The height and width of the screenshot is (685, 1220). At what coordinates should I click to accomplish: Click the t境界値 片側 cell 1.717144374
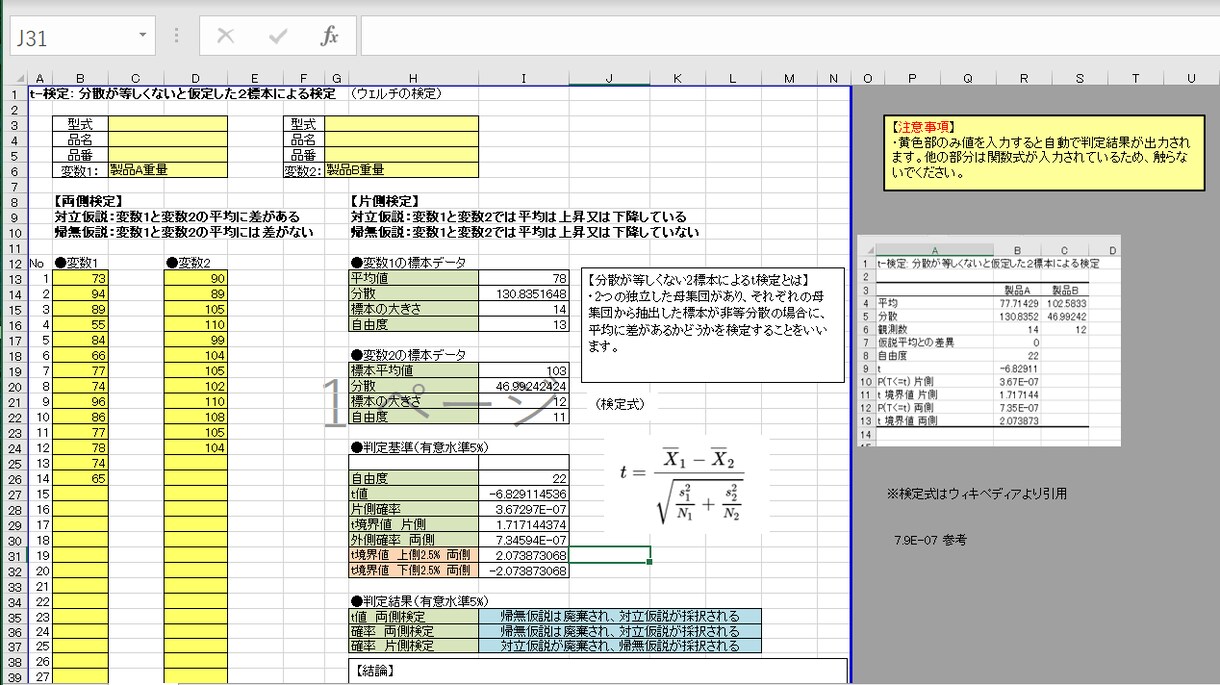[x=524, y=524]
